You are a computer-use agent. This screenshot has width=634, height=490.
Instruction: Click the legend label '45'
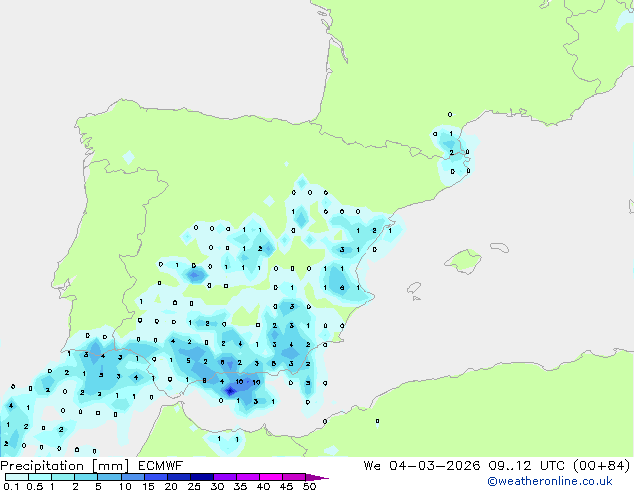286,486
